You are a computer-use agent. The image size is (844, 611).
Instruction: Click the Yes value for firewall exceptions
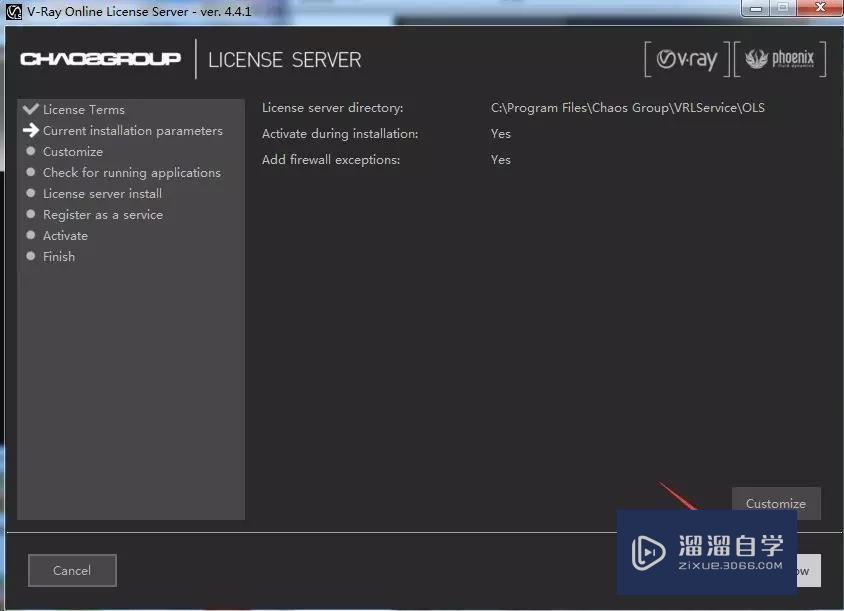tap(501, 160)
